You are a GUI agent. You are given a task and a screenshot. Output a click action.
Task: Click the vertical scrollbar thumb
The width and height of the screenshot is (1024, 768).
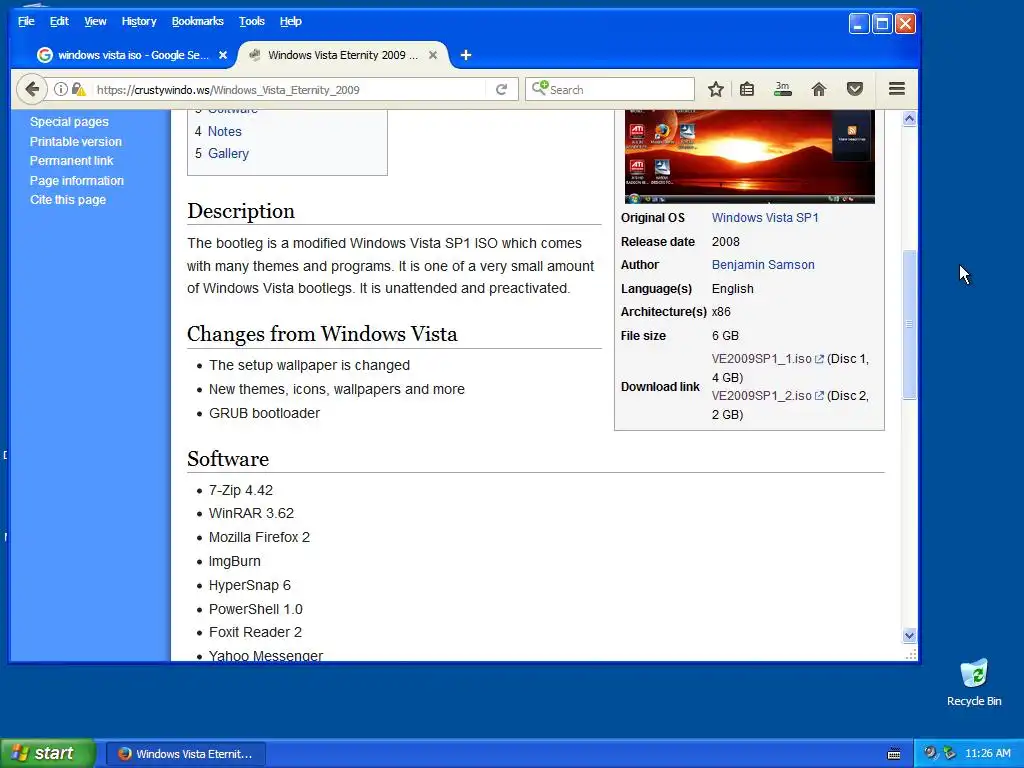pyautogui.click(x=909, y=325)
